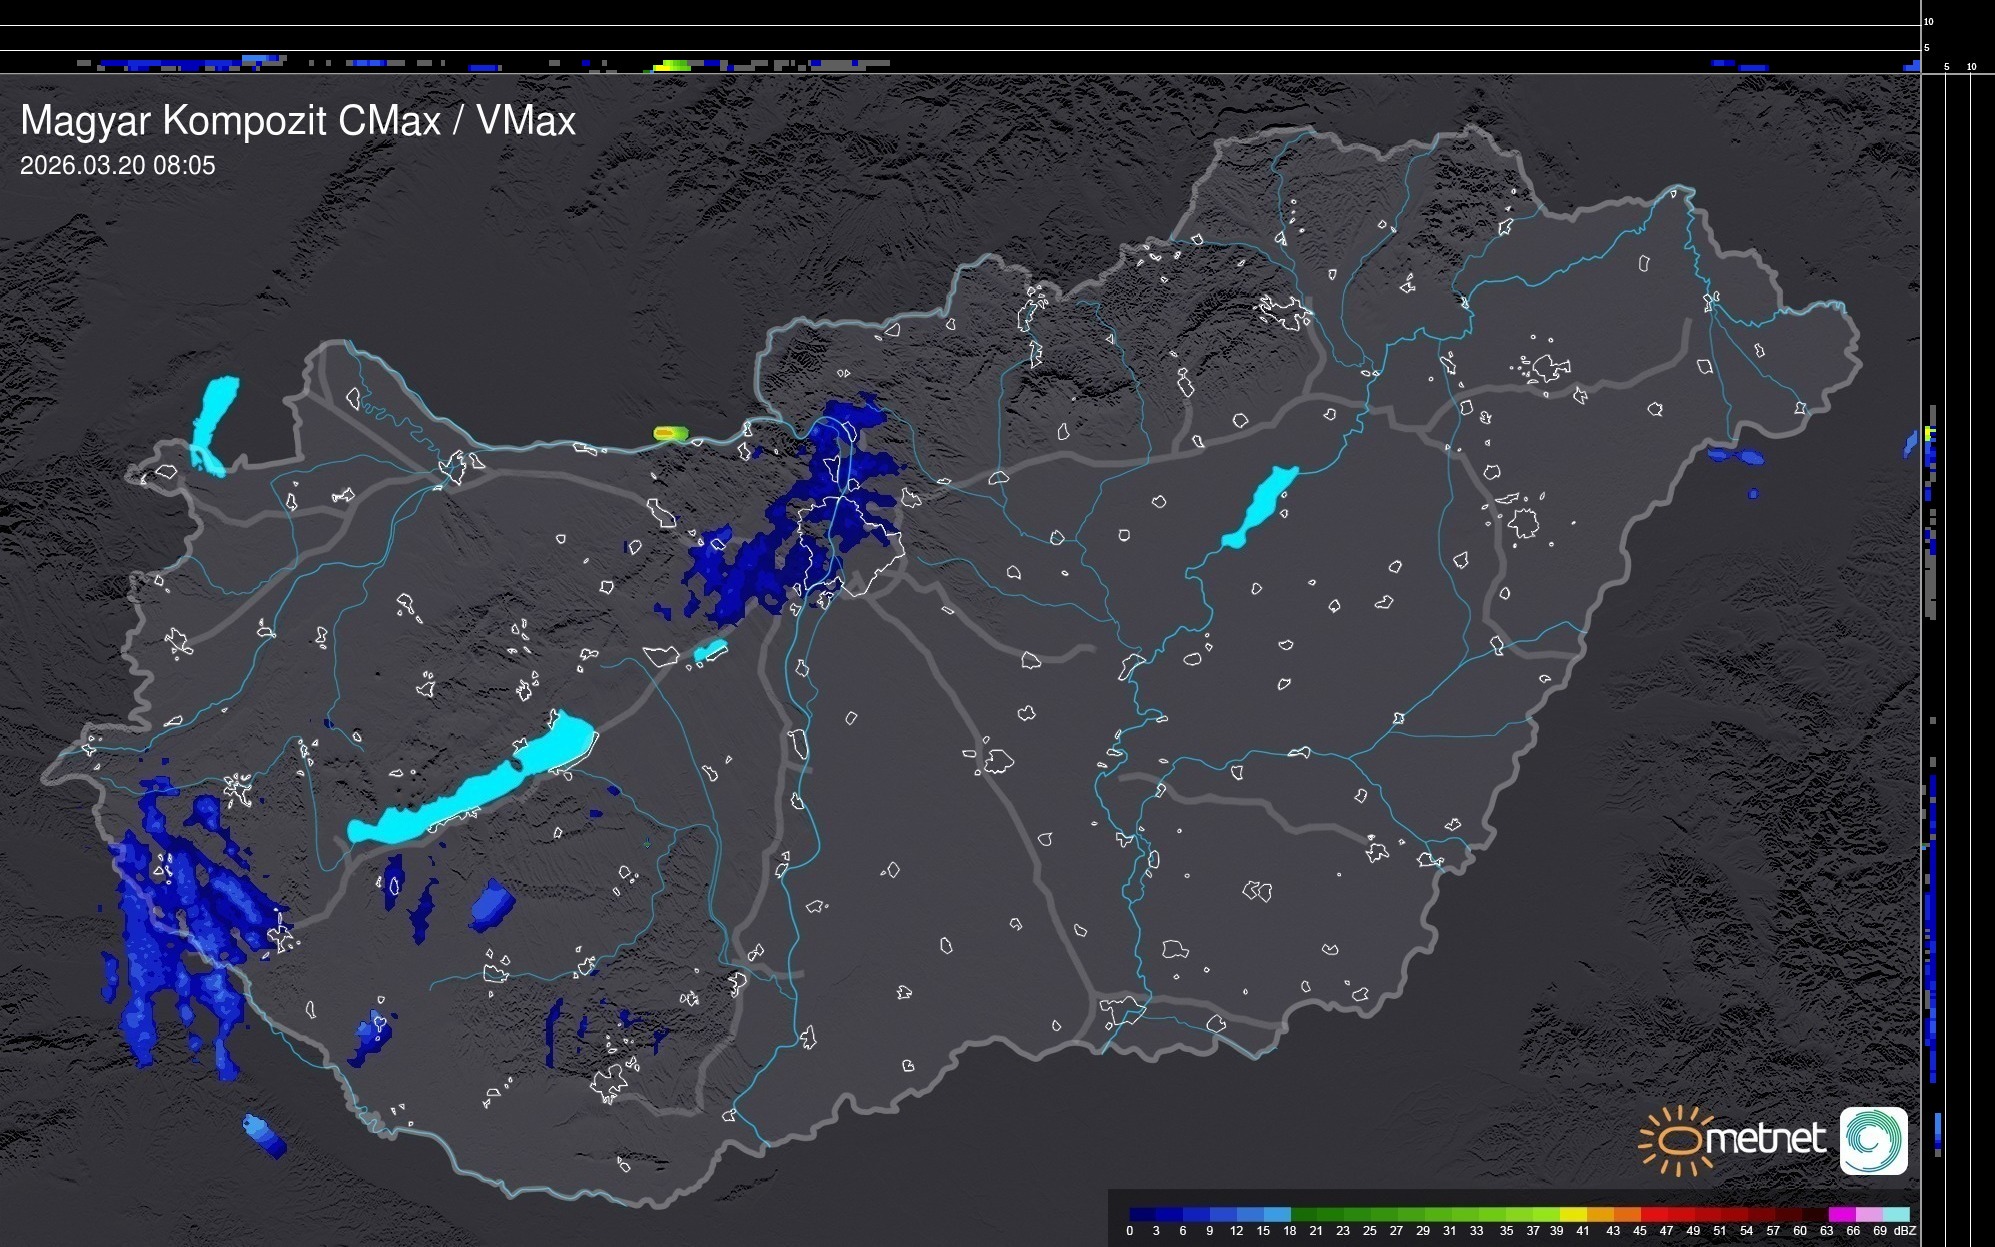Click the yellow marker in right VMax strip

pos(1929,433)
